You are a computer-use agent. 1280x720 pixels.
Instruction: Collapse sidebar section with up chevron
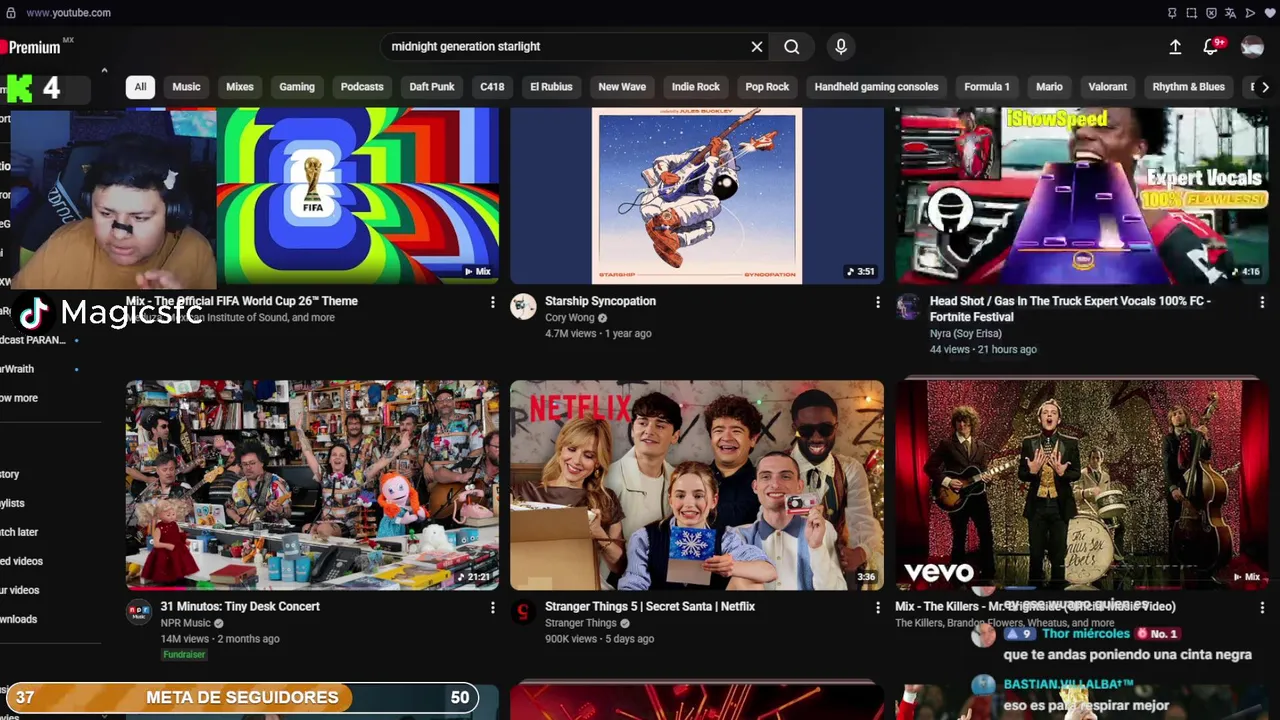[104, 71]
